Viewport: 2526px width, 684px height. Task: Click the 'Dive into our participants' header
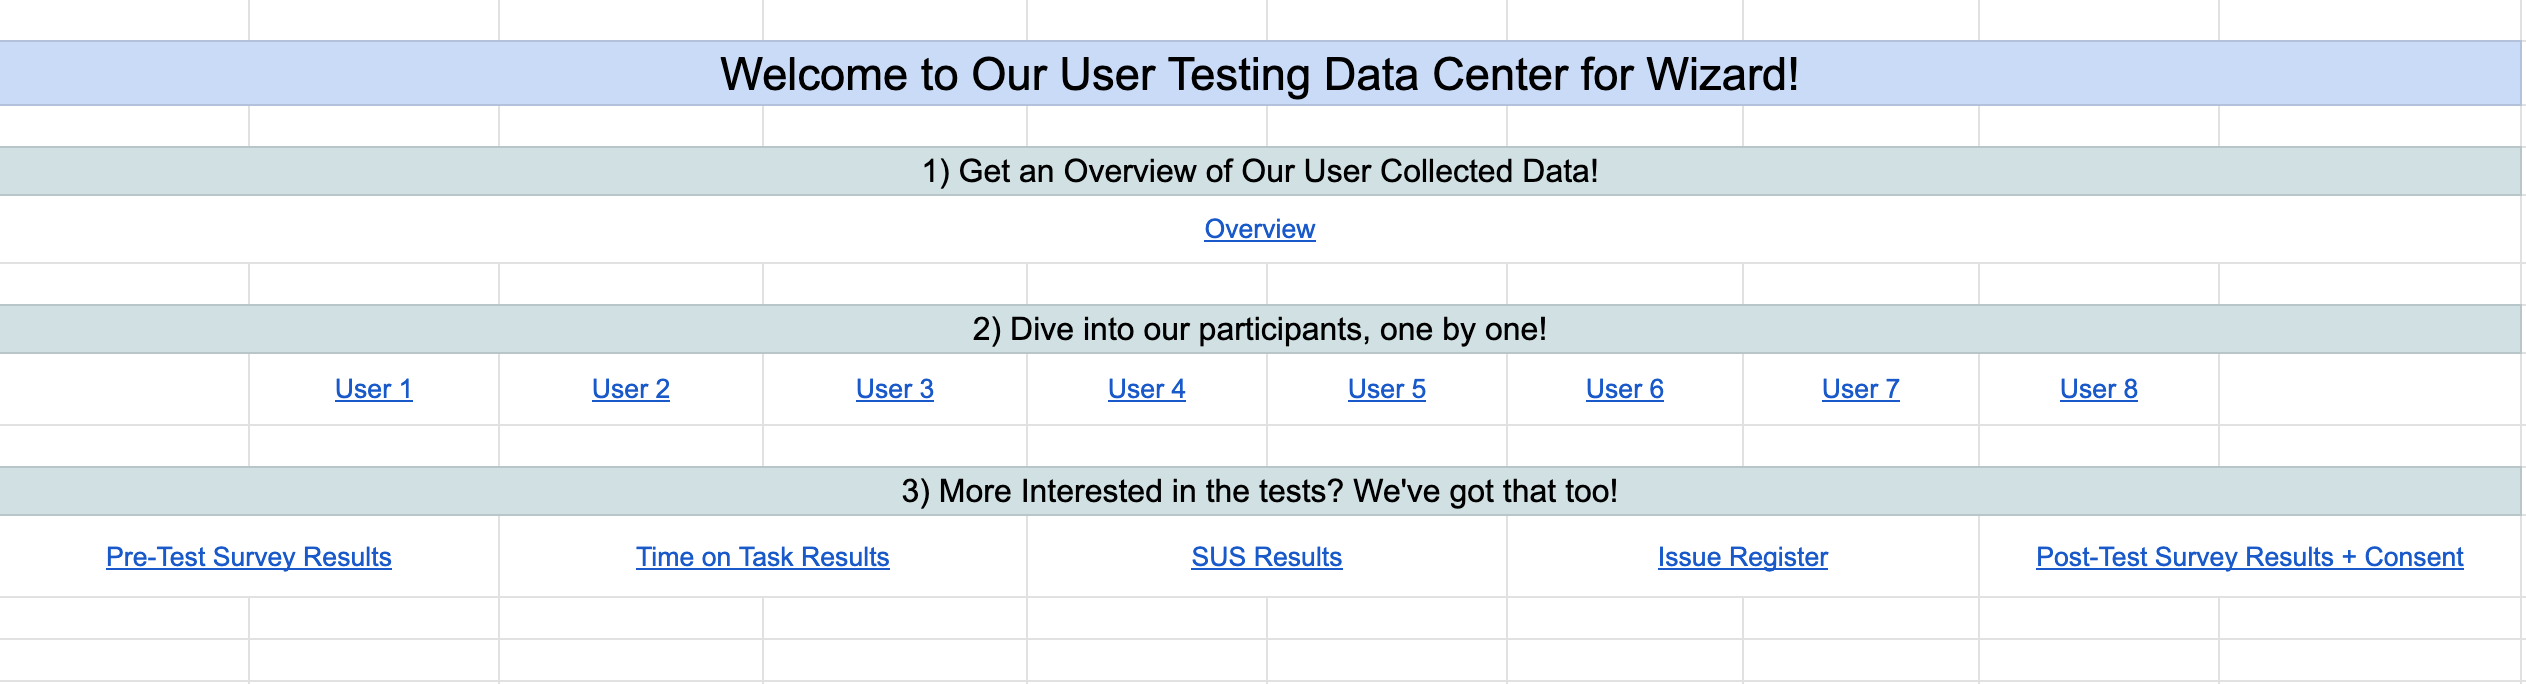(x=1259, y=329)
